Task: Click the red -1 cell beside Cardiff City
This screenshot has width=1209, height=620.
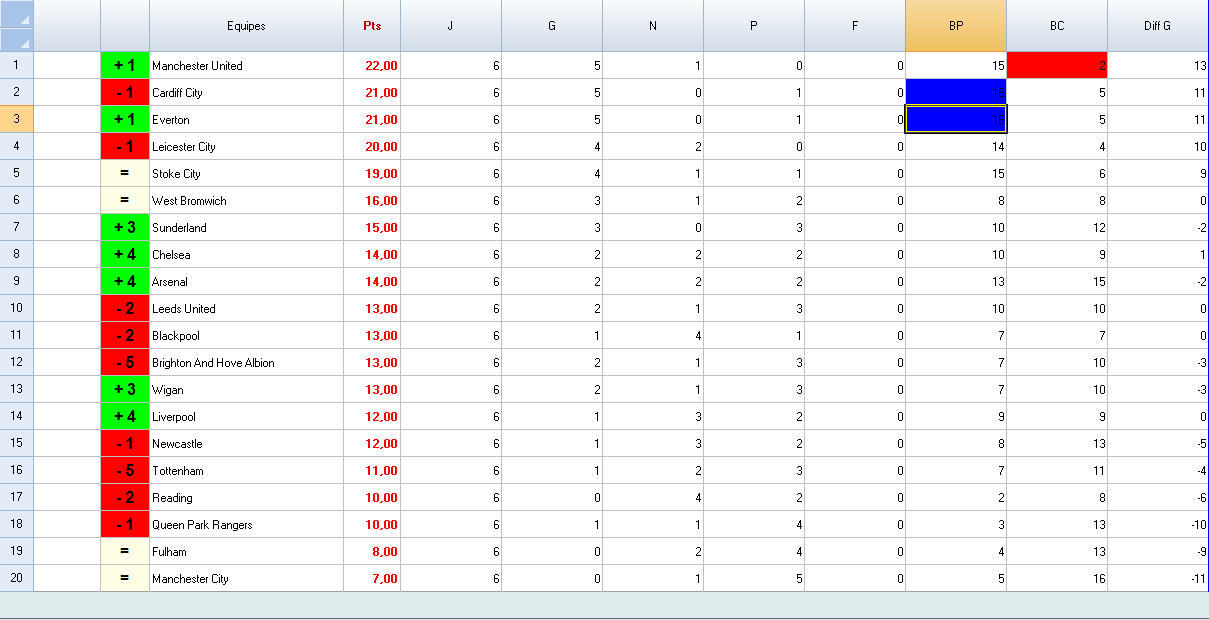Action: (x=125, y=92)
